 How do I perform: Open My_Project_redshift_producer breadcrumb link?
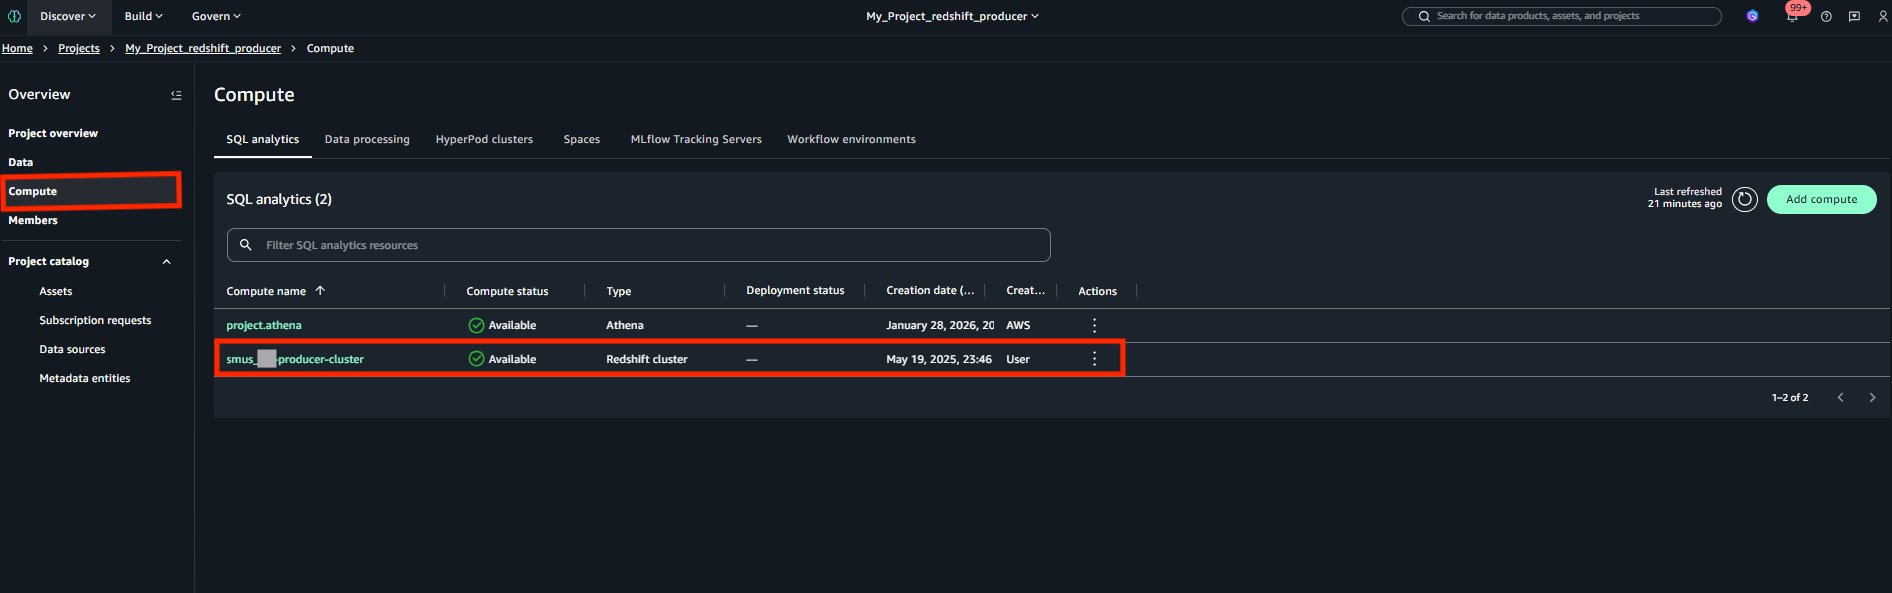click(203, 48)
